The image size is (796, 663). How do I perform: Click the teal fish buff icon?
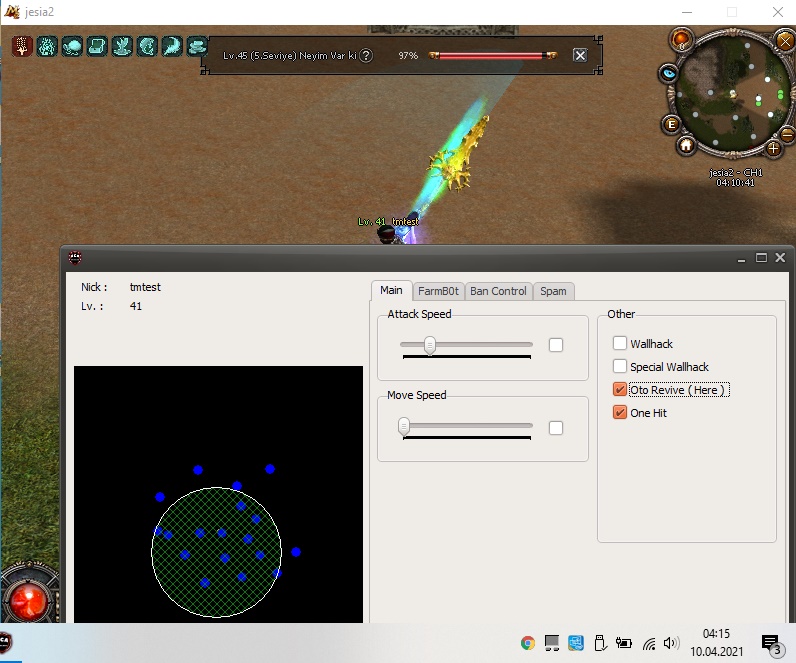72,46
